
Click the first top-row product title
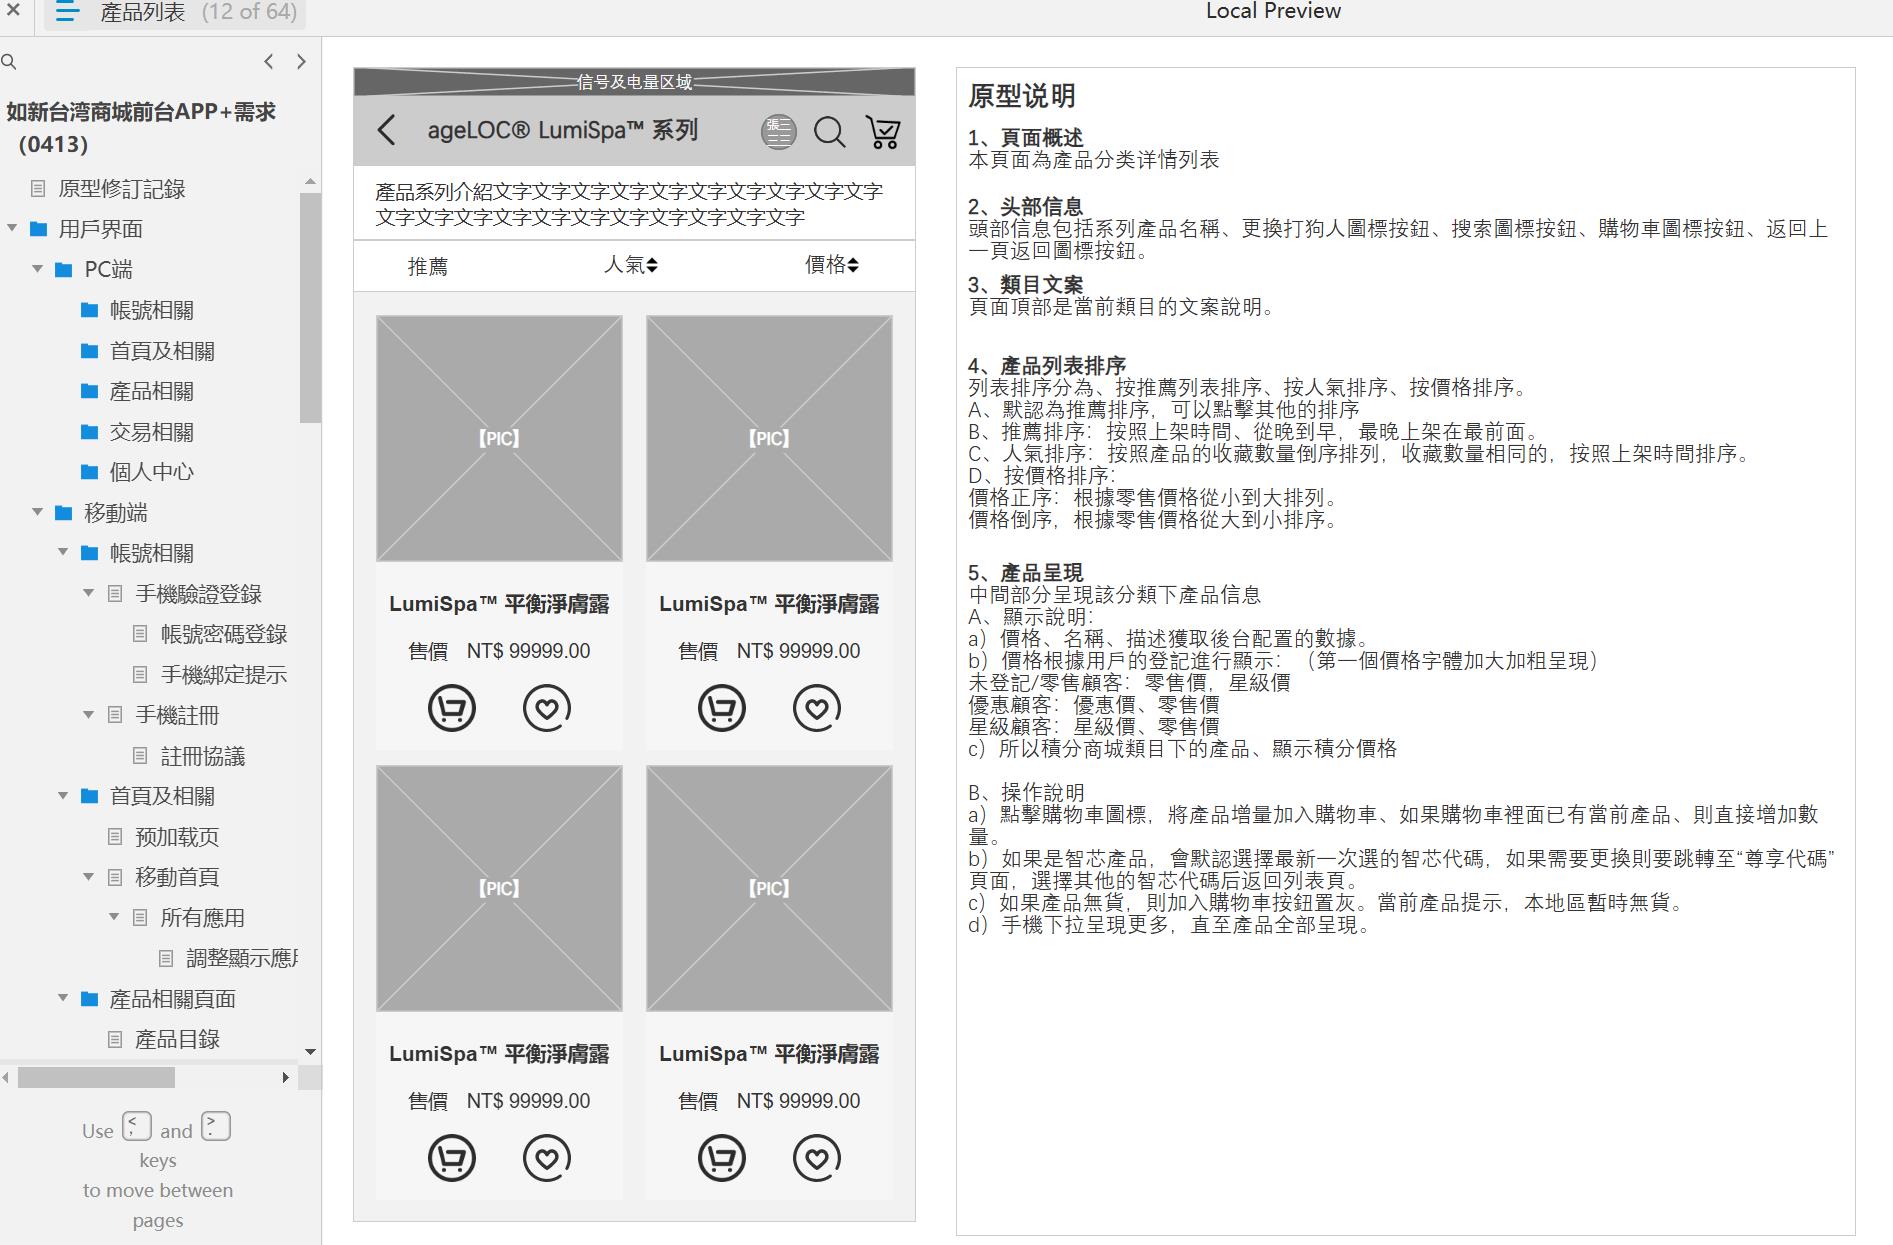point(499,604)
